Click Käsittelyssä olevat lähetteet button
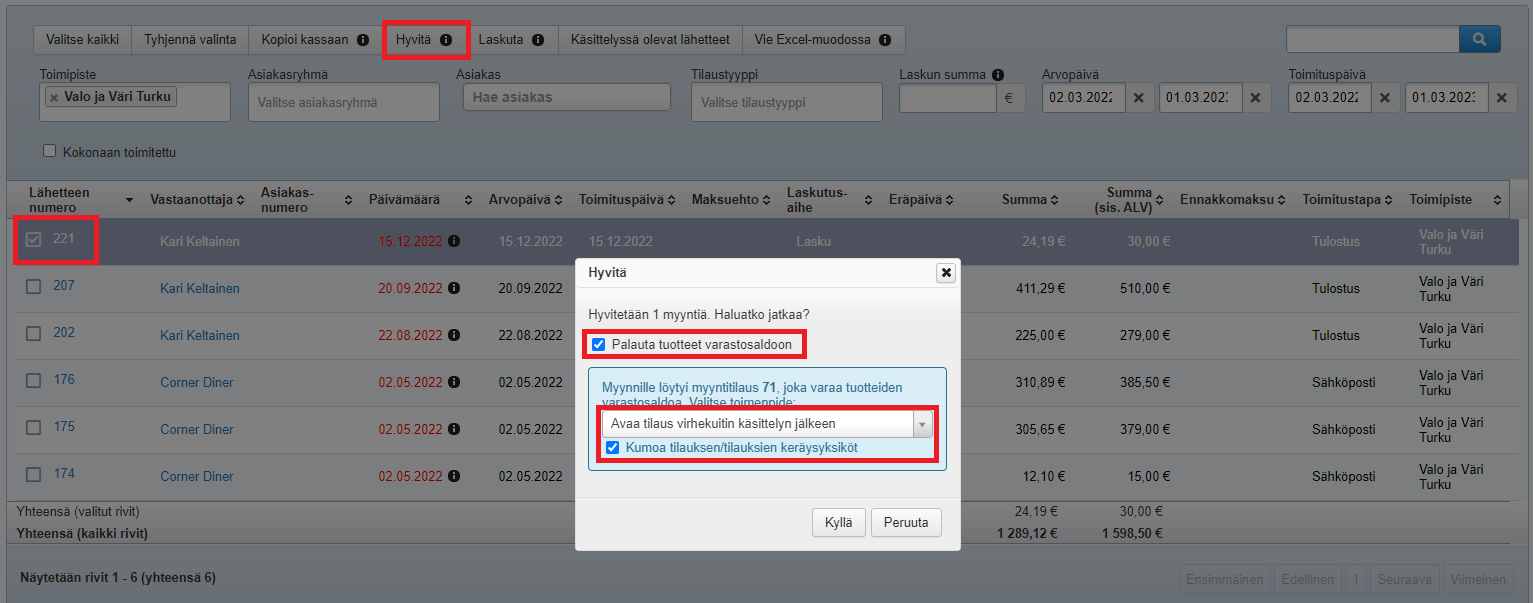 649,40
